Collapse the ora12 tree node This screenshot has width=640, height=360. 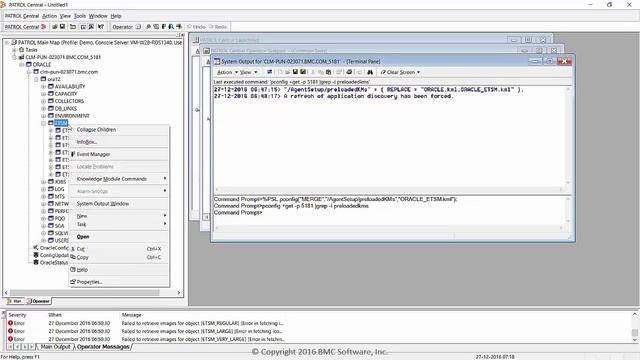click(x=36, y=79)
